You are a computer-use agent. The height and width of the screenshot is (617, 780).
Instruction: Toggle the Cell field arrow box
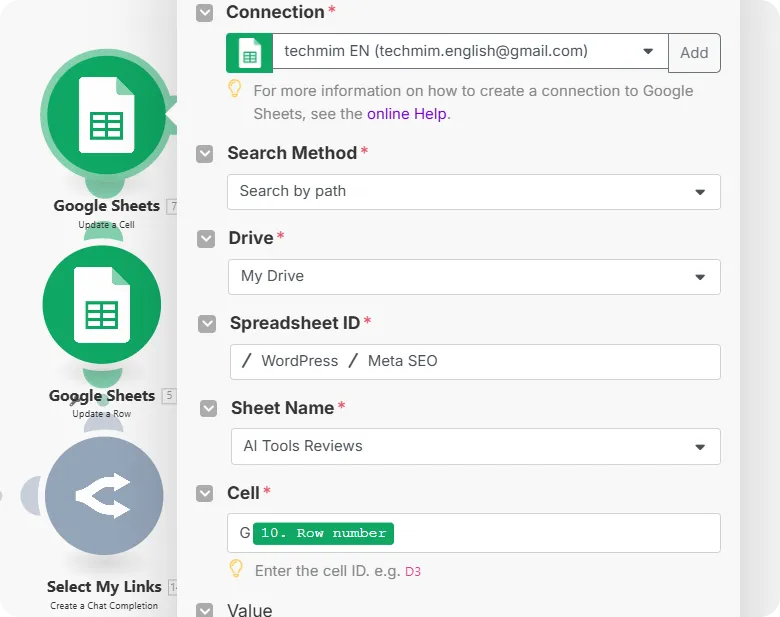click(x=205, y=493)
